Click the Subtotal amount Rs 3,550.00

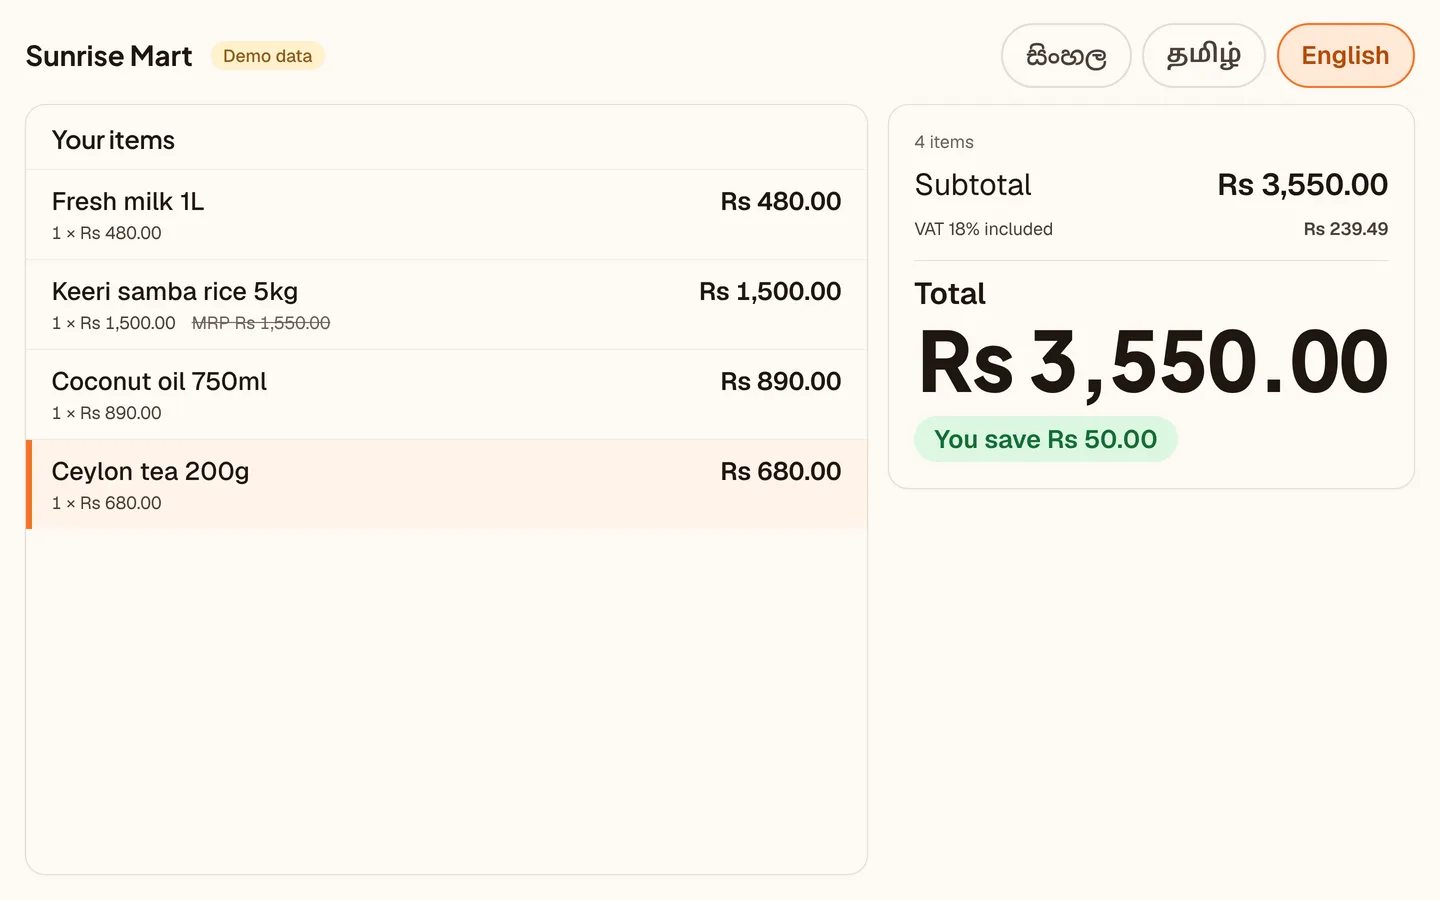tap(1303, 185)
